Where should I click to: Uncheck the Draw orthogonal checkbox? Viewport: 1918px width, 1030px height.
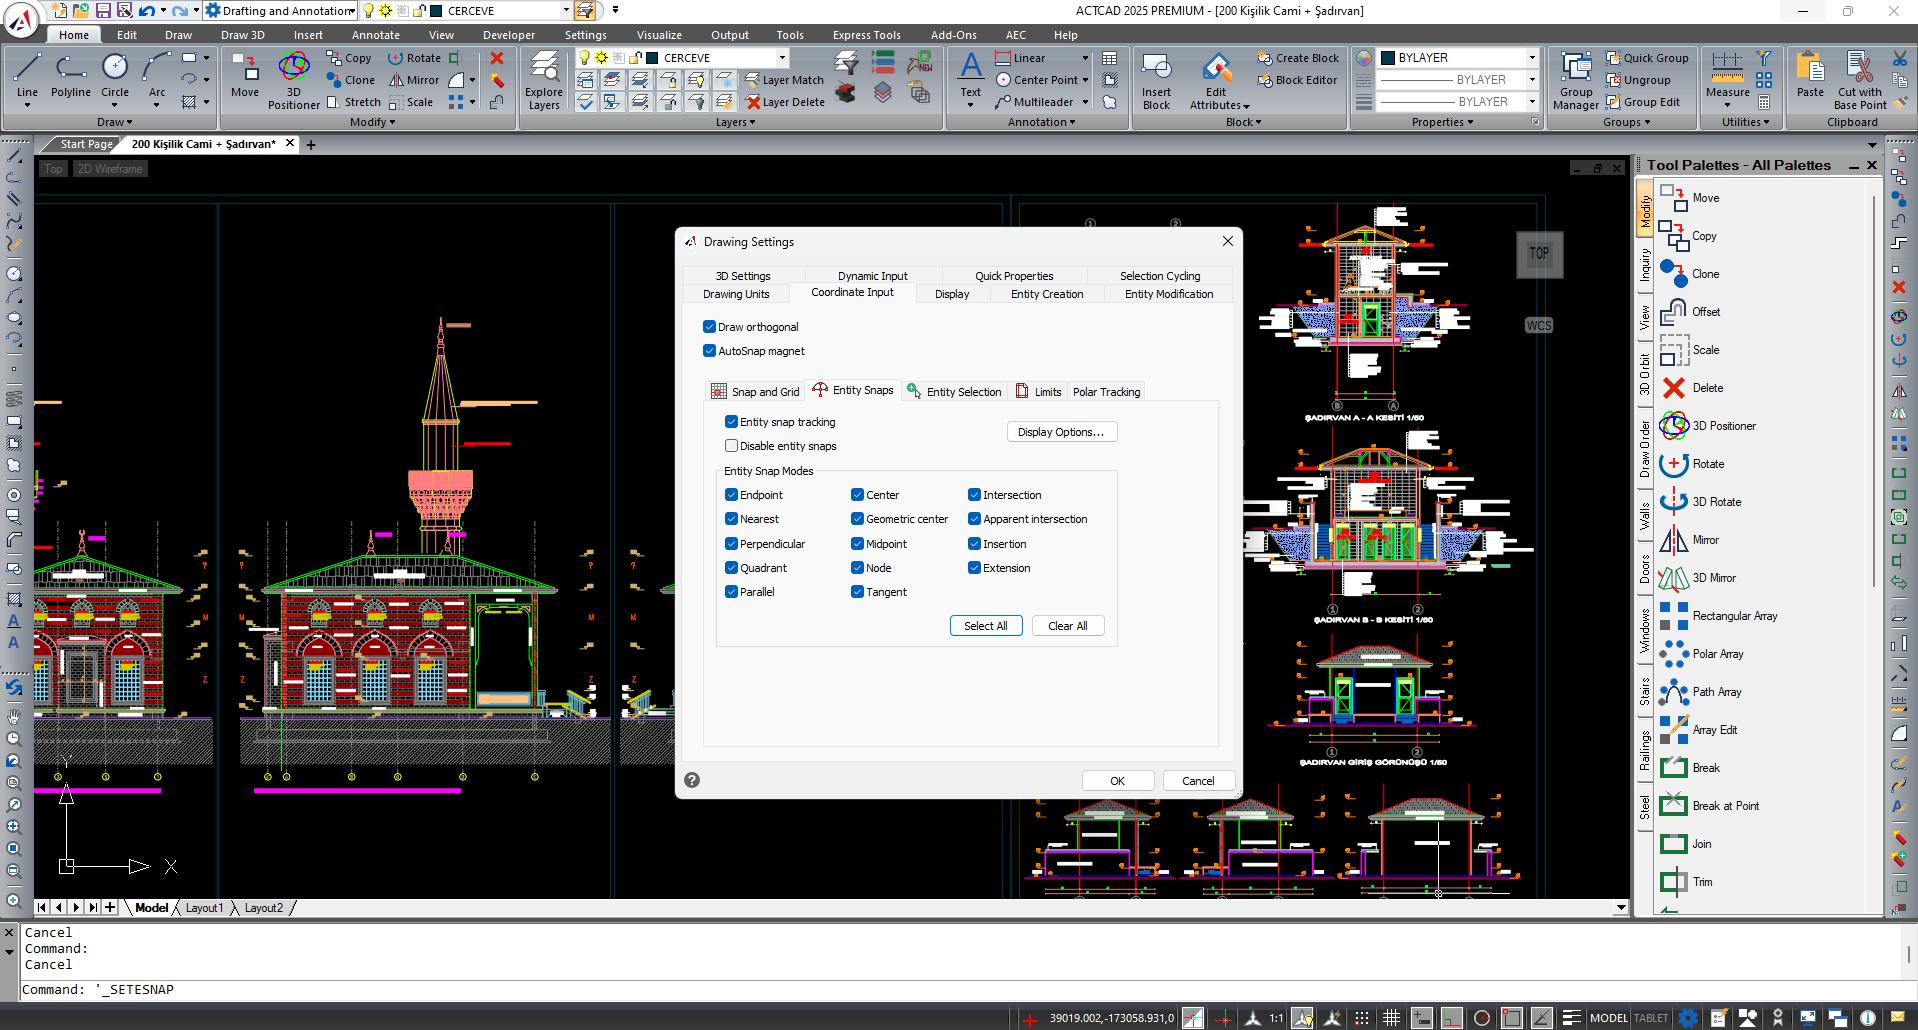click(x=709, y=327)
